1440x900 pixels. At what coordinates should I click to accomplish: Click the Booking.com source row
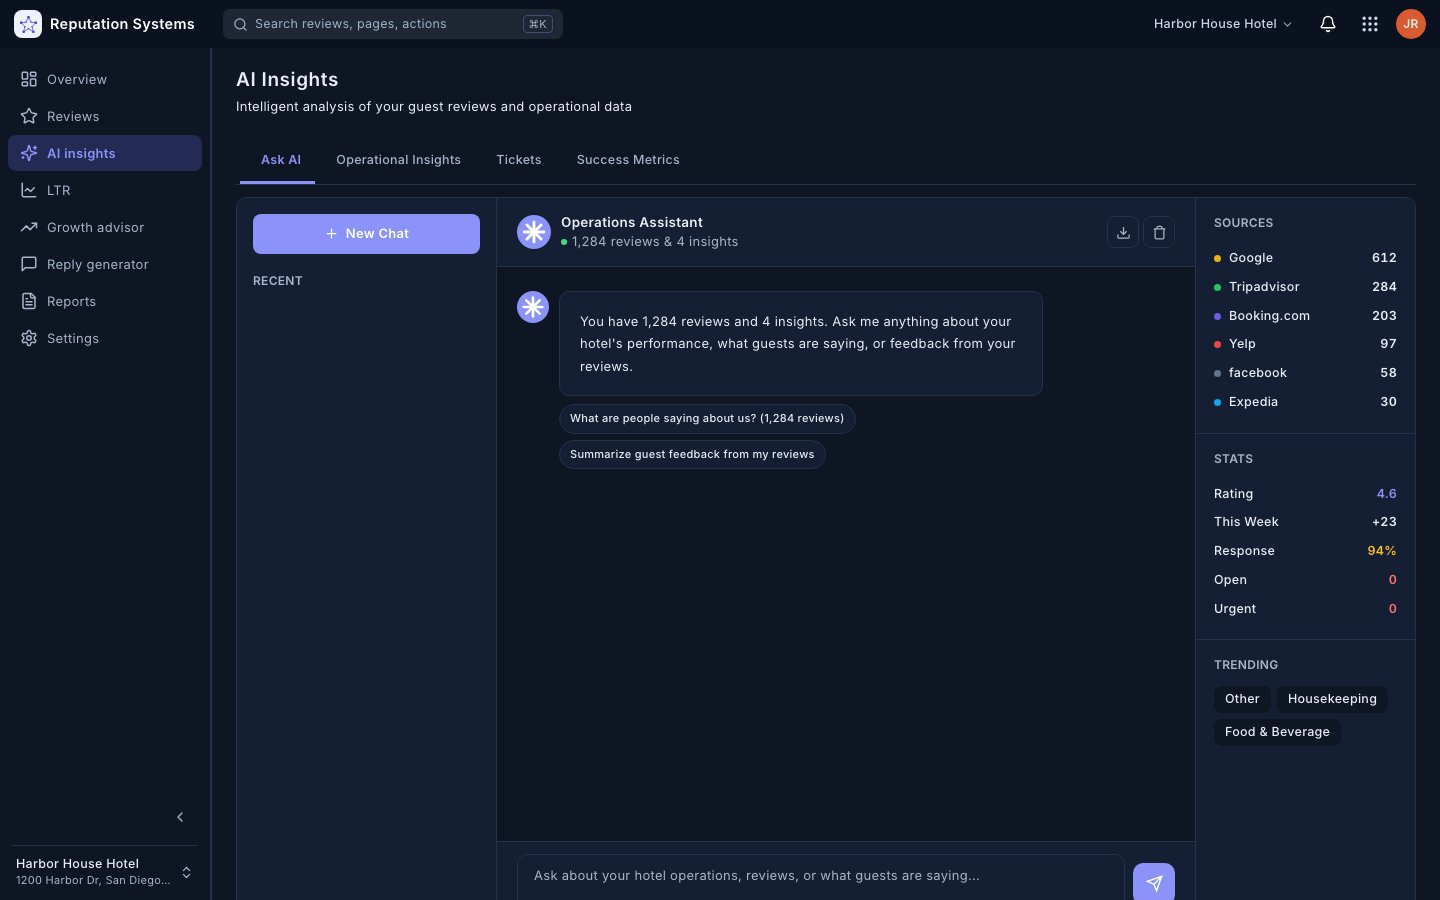(1305, 316)
